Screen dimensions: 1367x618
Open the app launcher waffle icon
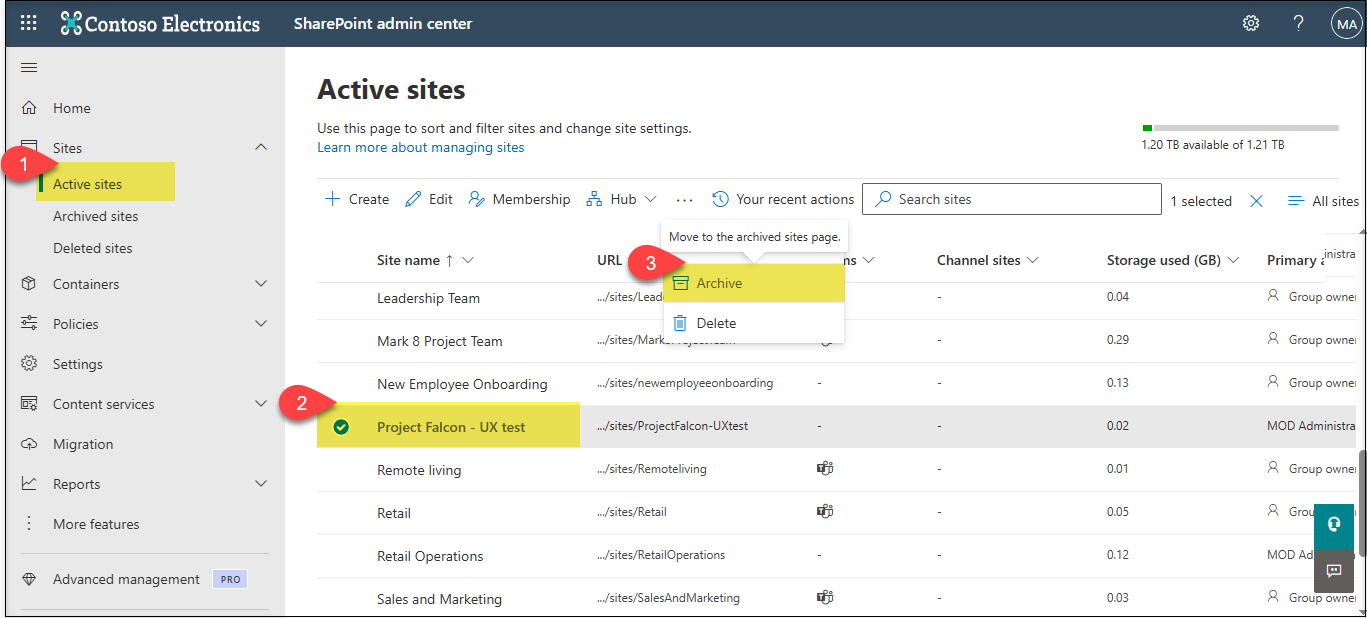(29, 23)
